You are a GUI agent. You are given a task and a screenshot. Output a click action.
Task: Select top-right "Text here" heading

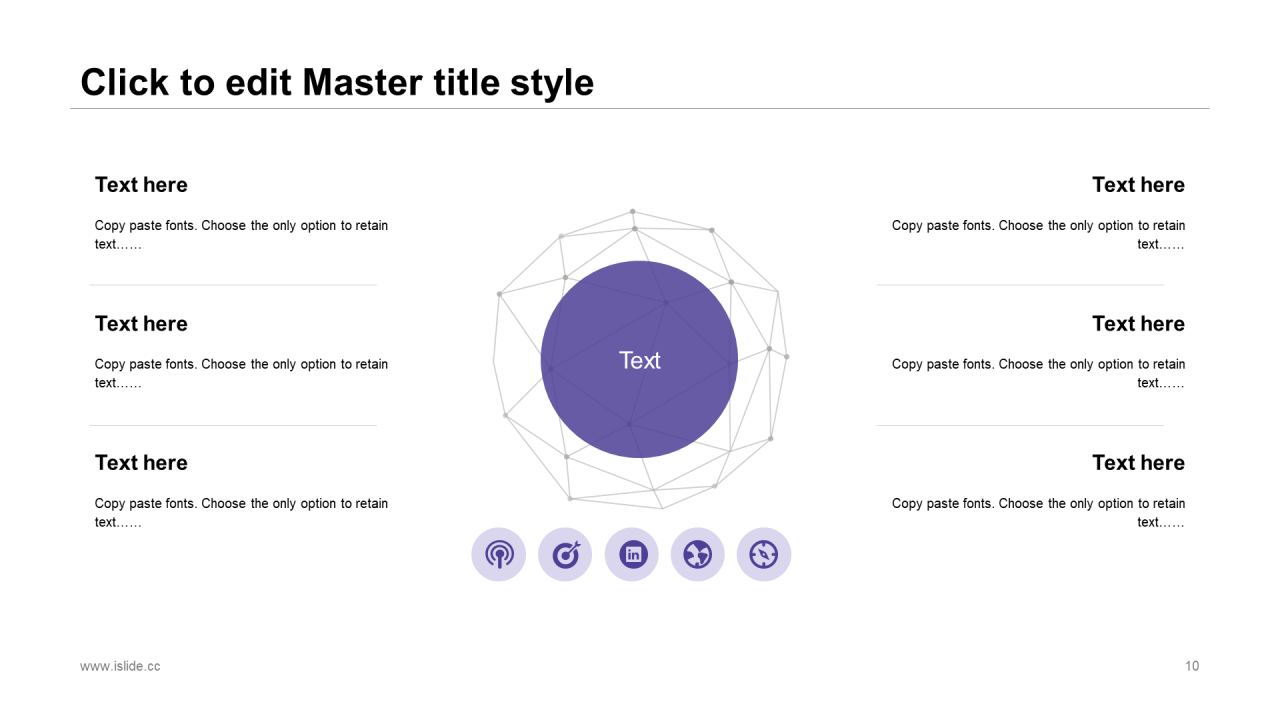coord(1138,185)
